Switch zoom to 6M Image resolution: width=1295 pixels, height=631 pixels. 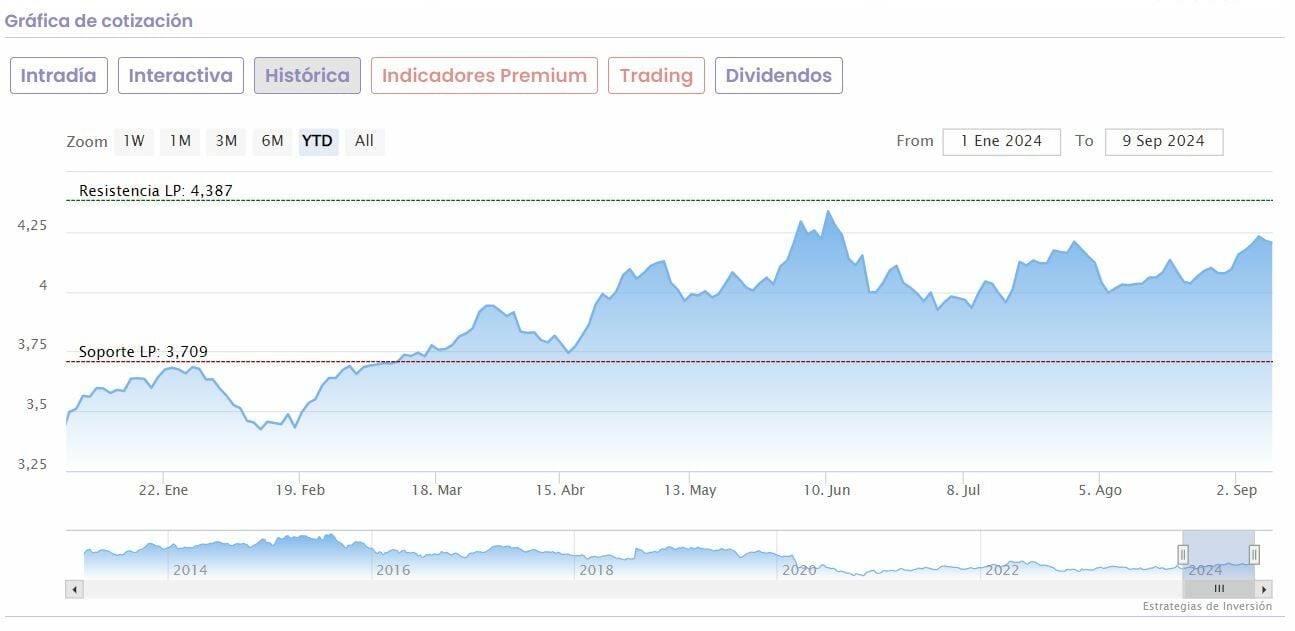[x=272, y=141]
